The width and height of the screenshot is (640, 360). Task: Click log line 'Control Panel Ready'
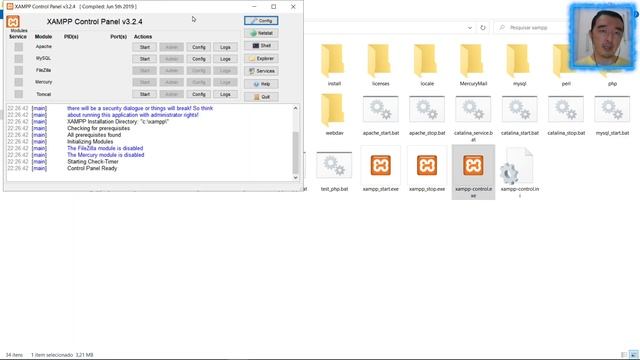pyautogui.click(x=92, y=169)
